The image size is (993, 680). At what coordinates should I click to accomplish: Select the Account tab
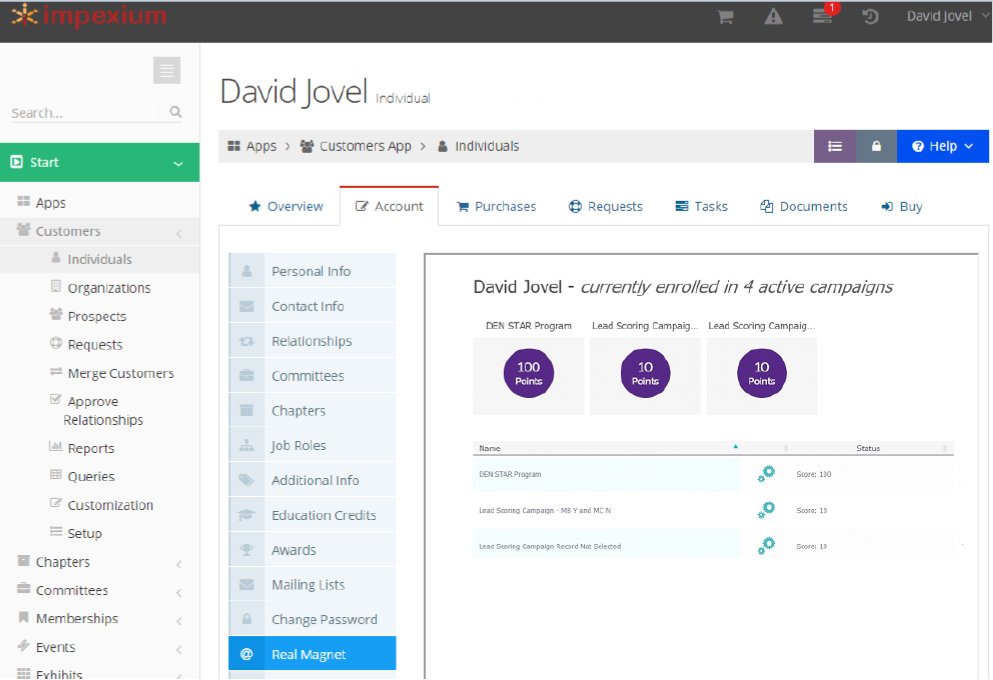click(389, 206)
